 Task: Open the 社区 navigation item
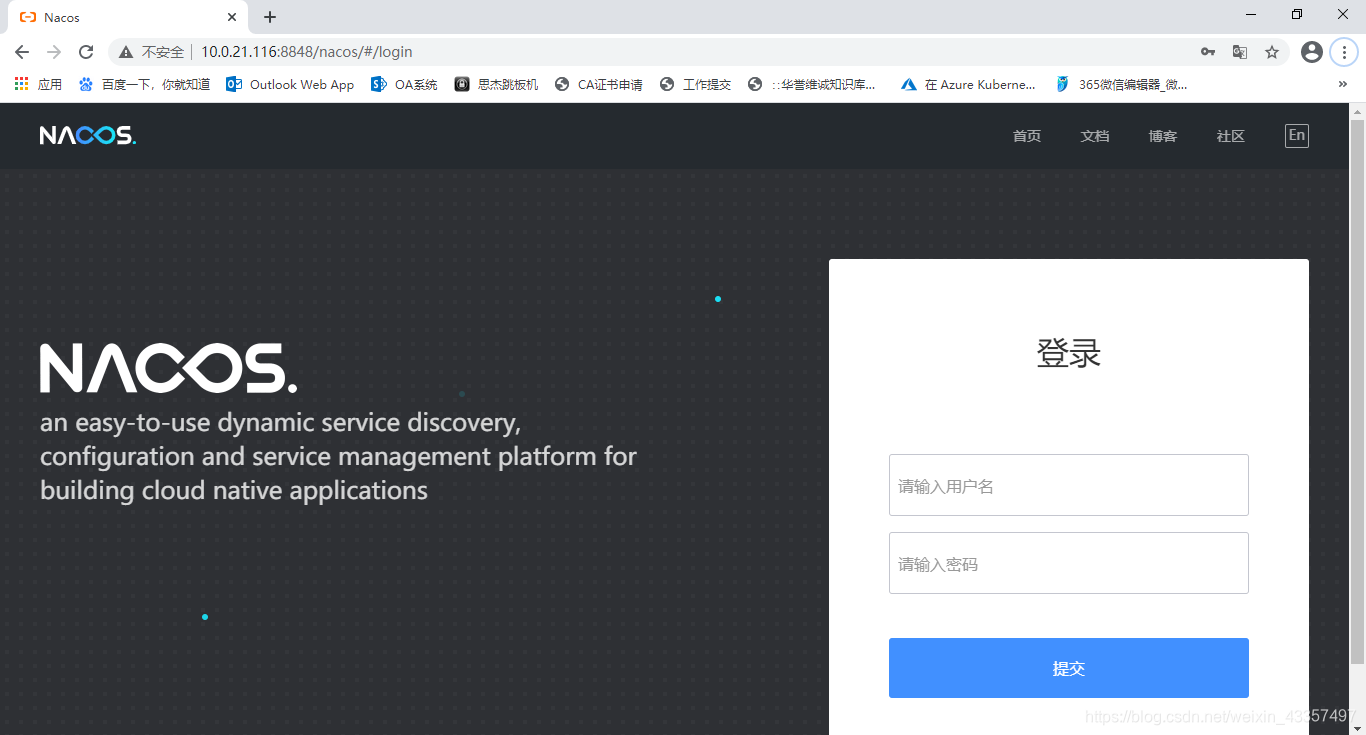(1231, 136)
